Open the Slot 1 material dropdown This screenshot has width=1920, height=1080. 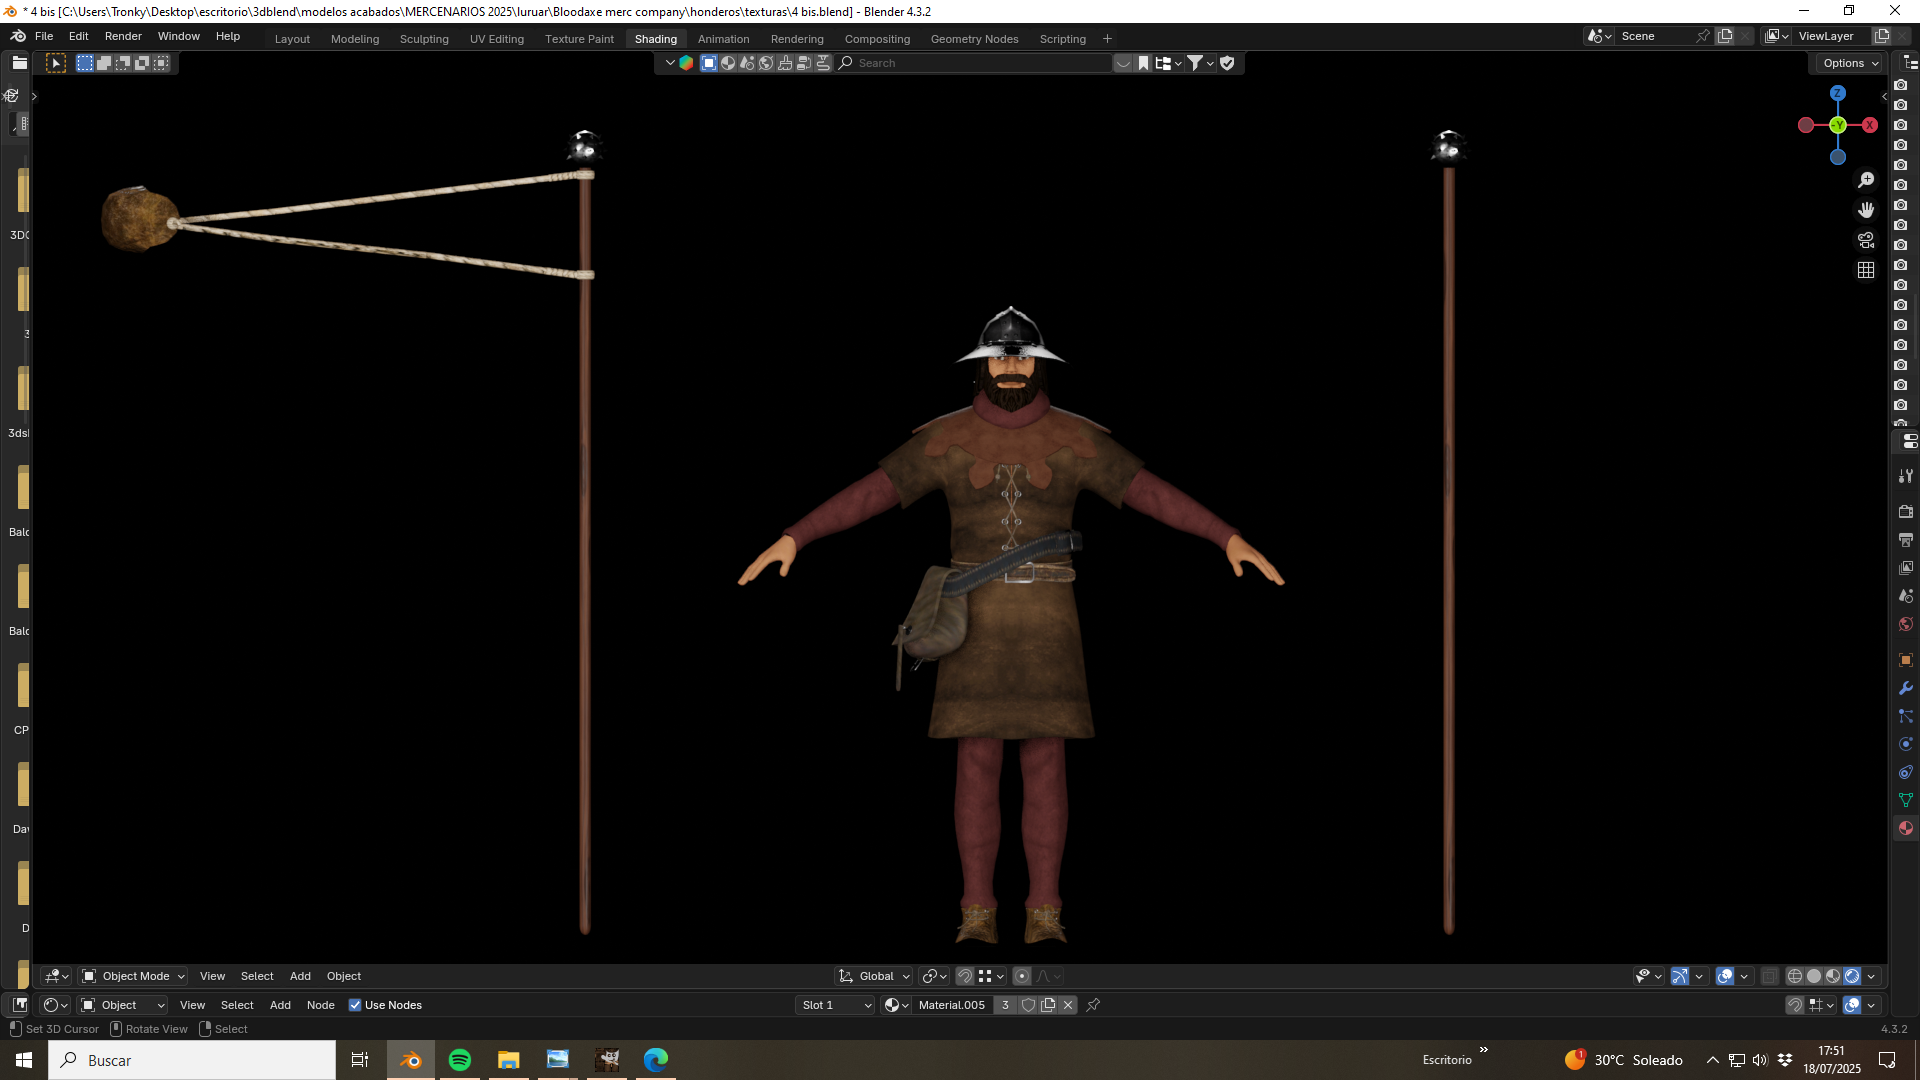point(836,1005)
